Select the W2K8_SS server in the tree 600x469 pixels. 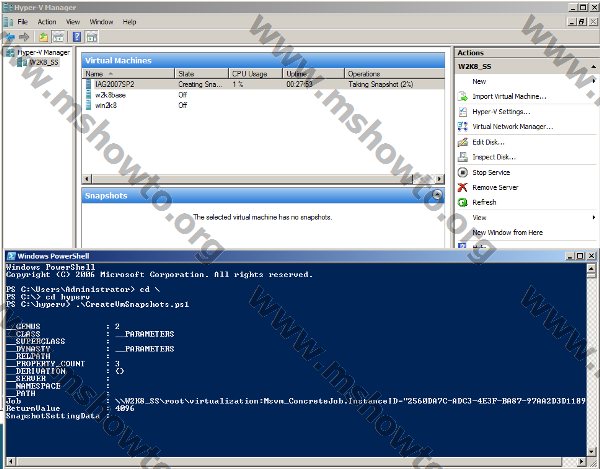coord(43,62)
